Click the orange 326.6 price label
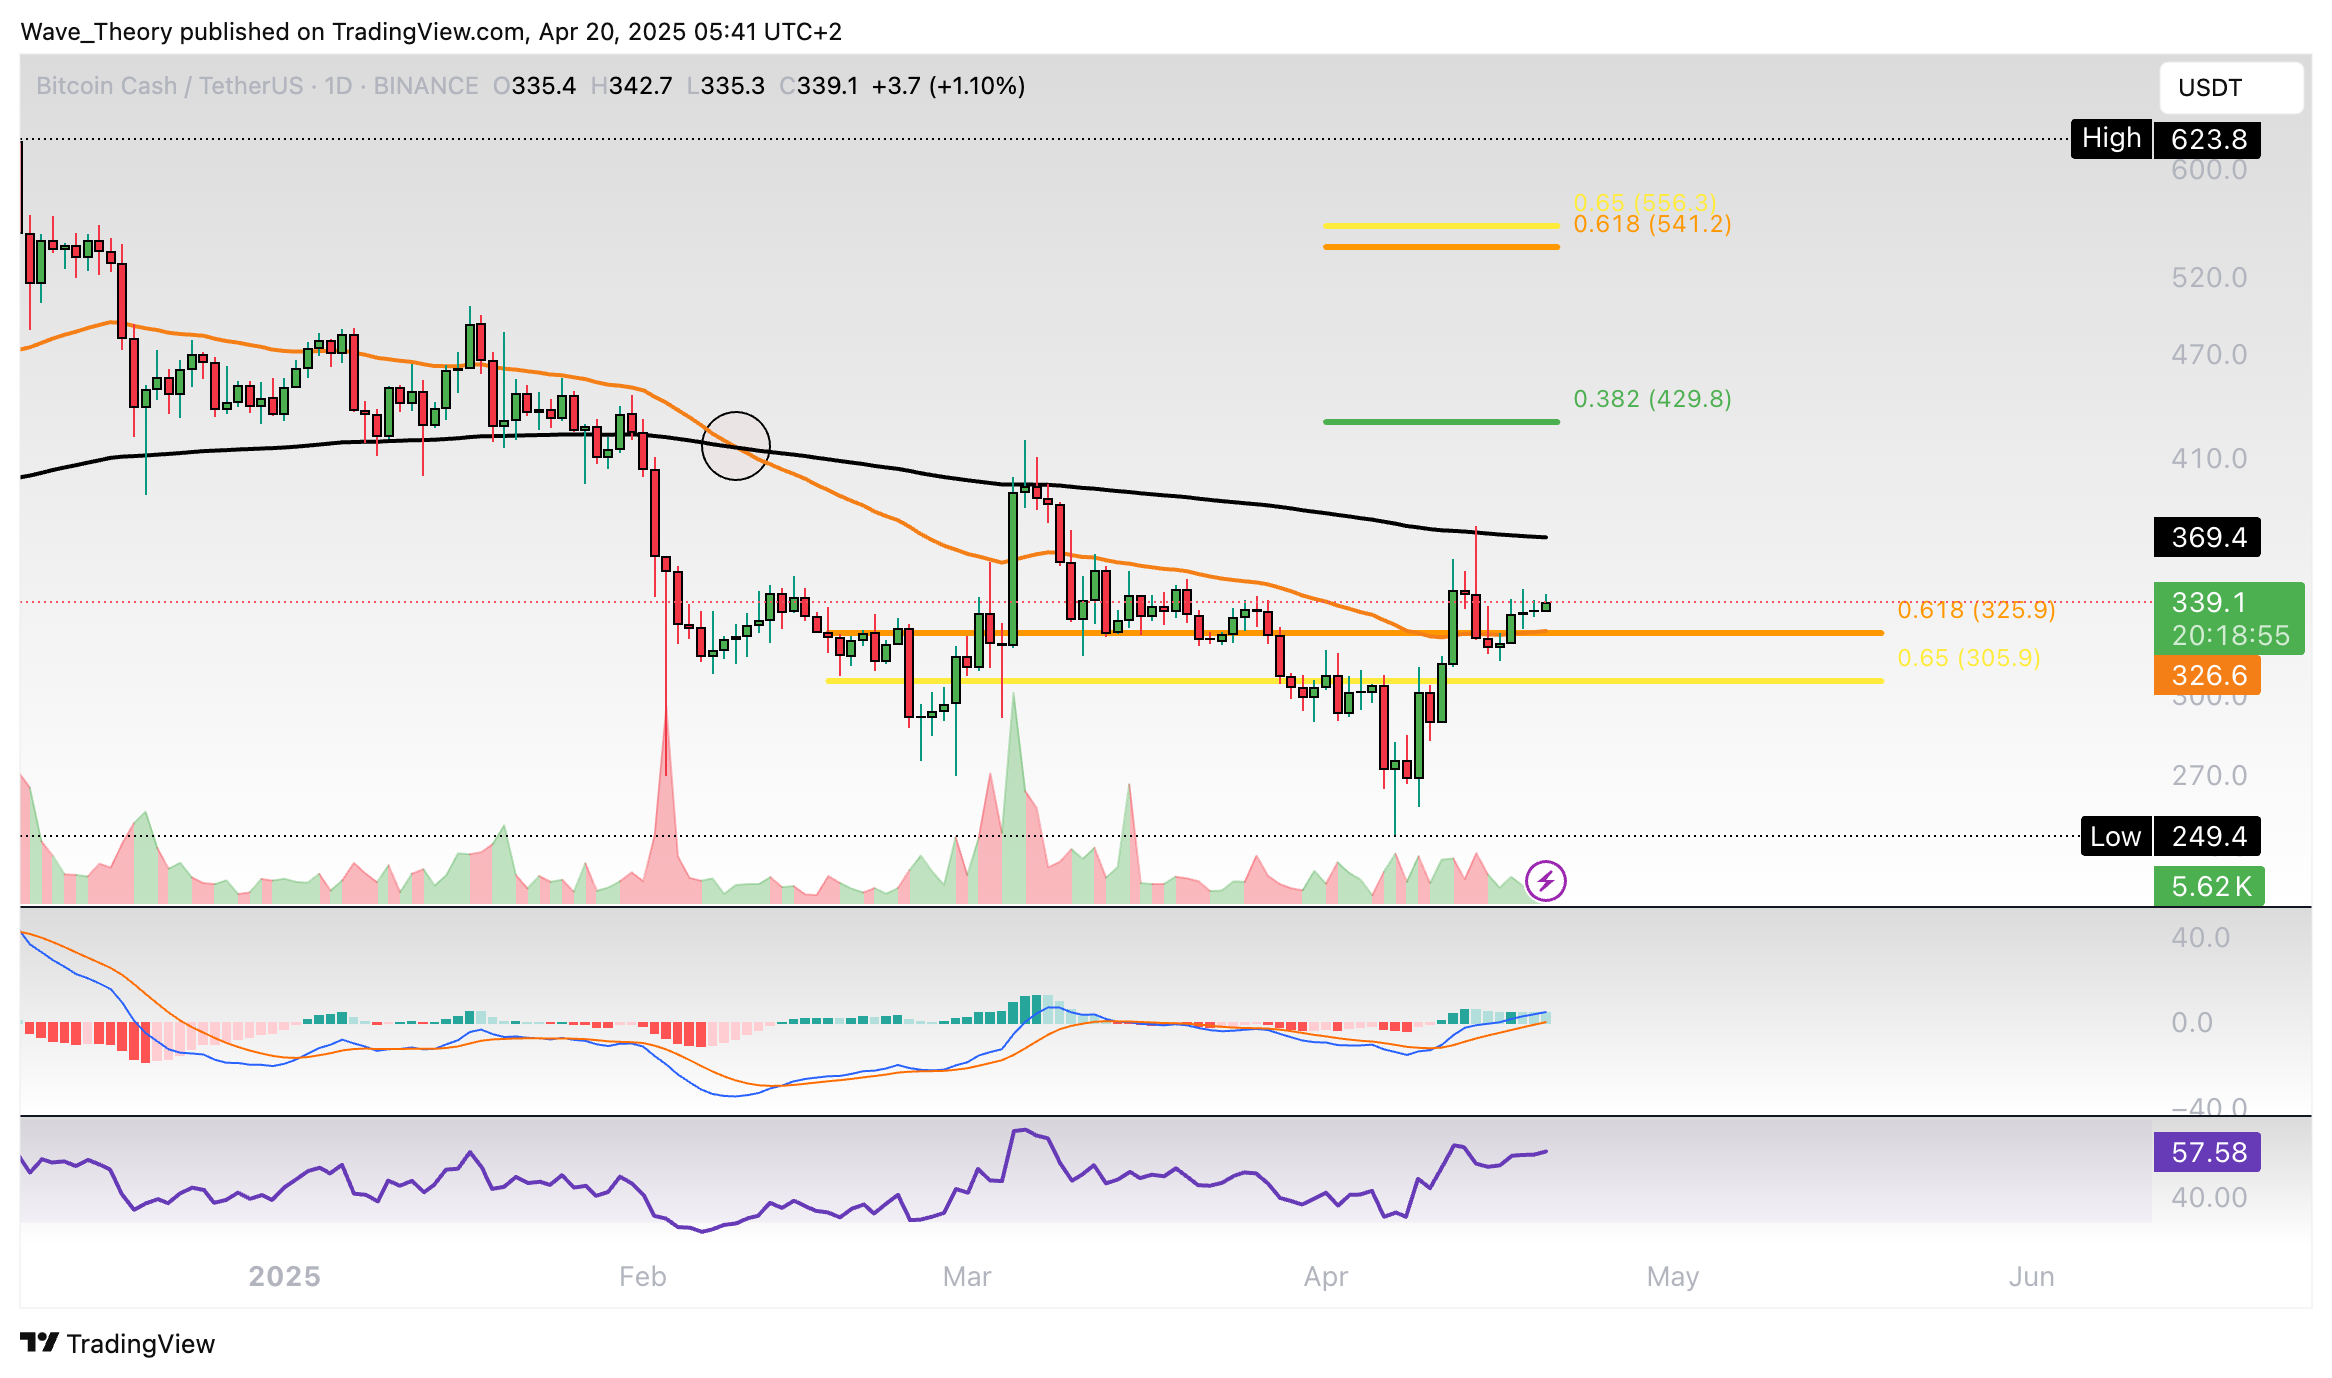This screenshot has height=1378, width=2332. click(x=2206, y=675)
